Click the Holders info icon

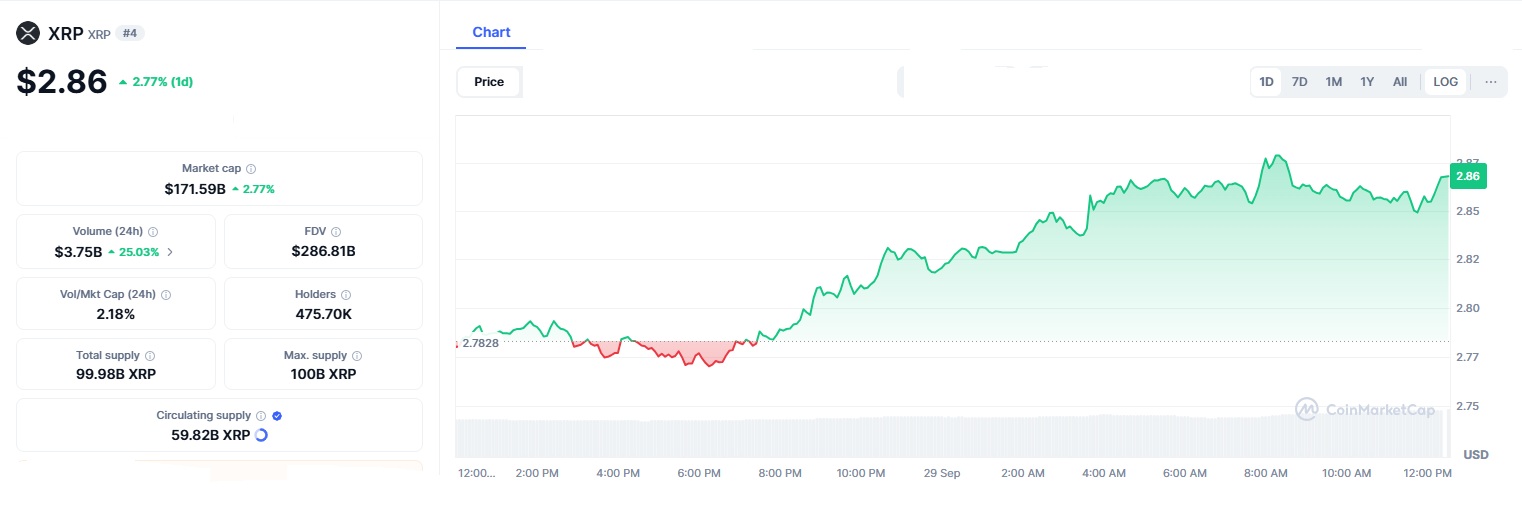(346, 295)
